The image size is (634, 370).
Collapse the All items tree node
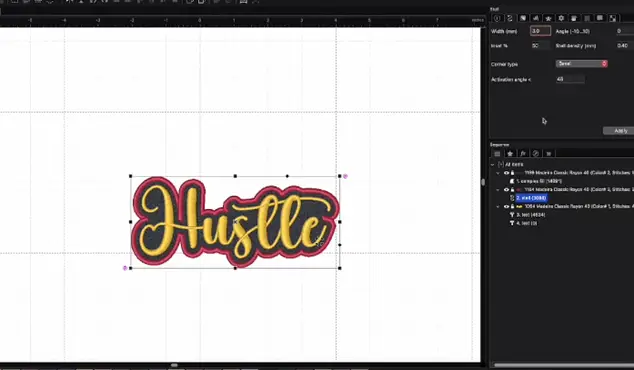click(x=492, y=165)
